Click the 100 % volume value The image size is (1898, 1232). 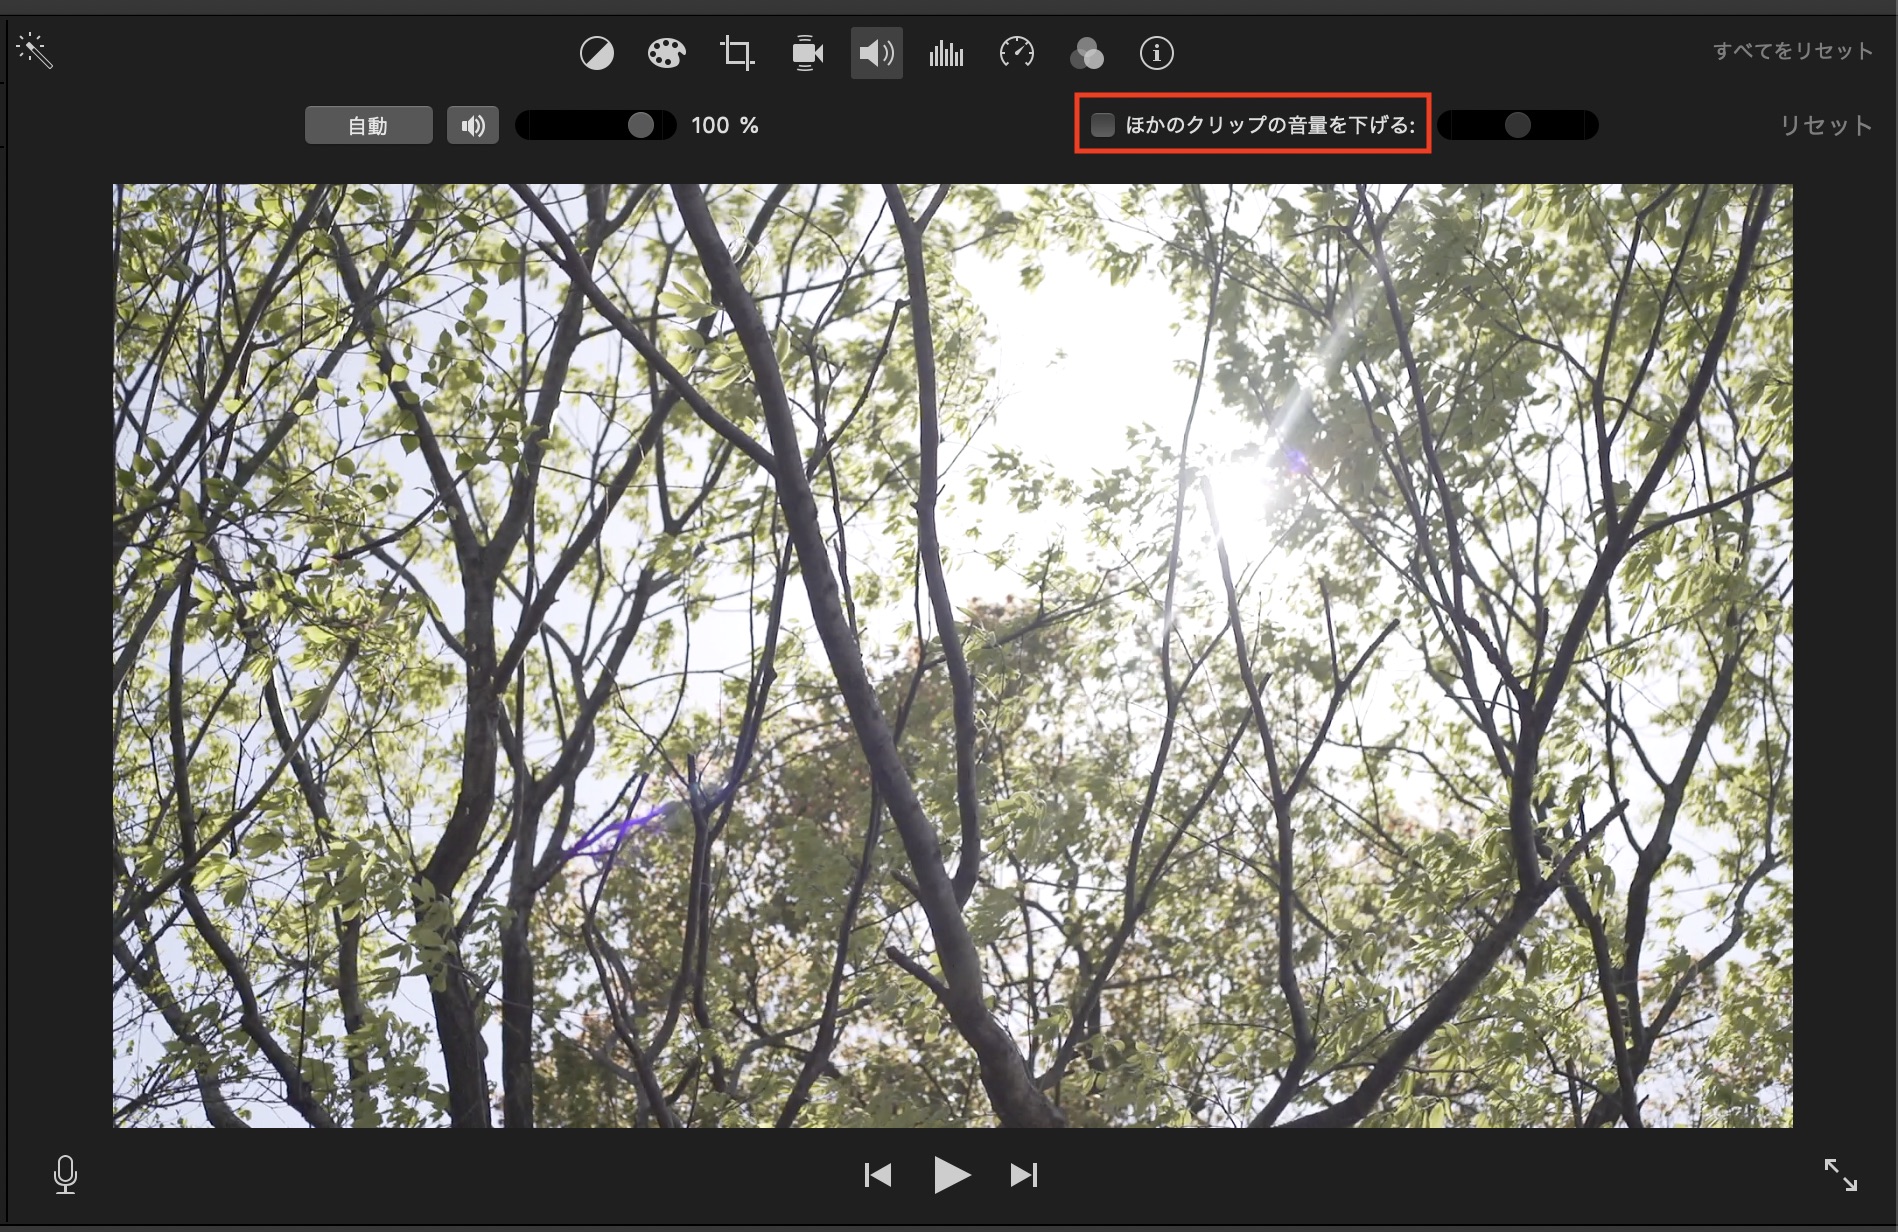click(725, 125)
